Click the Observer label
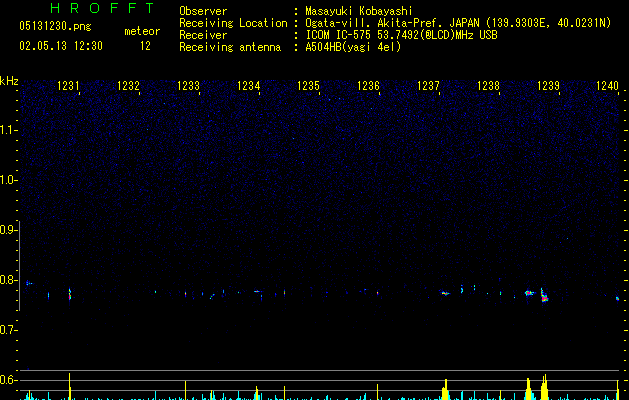 [x=203, y=11]
